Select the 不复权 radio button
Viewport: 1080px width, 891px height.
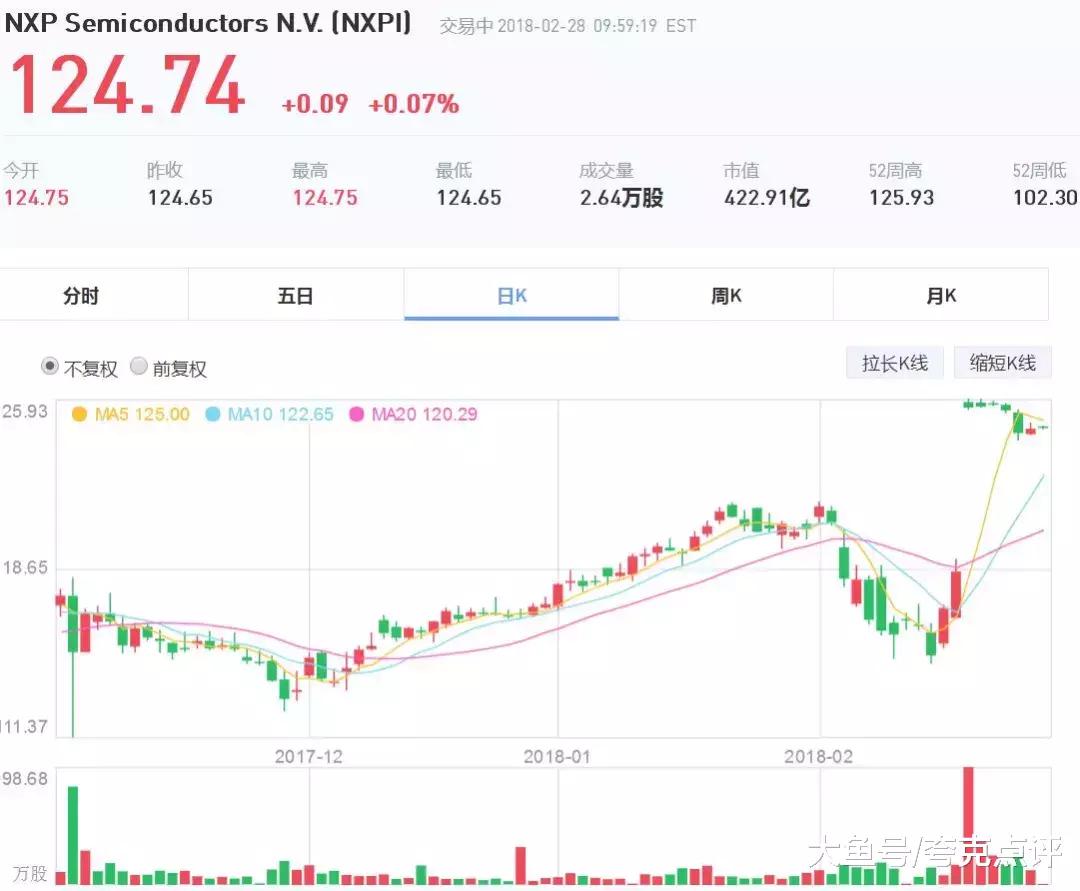click(x=50, y=366)
